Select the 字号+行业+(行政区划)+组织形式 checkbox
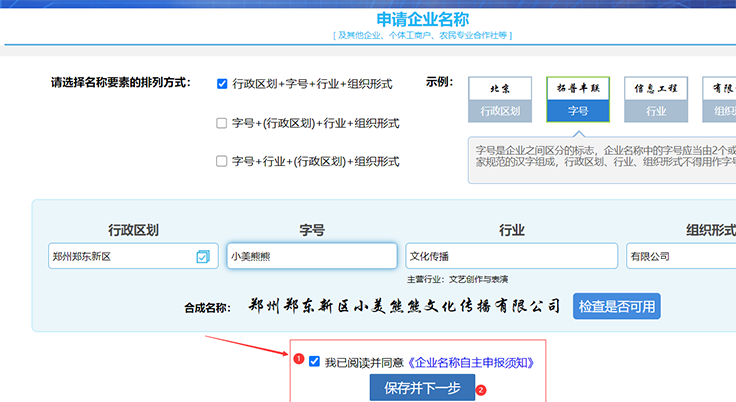This screenshot has width=736, height=402. 222,161
